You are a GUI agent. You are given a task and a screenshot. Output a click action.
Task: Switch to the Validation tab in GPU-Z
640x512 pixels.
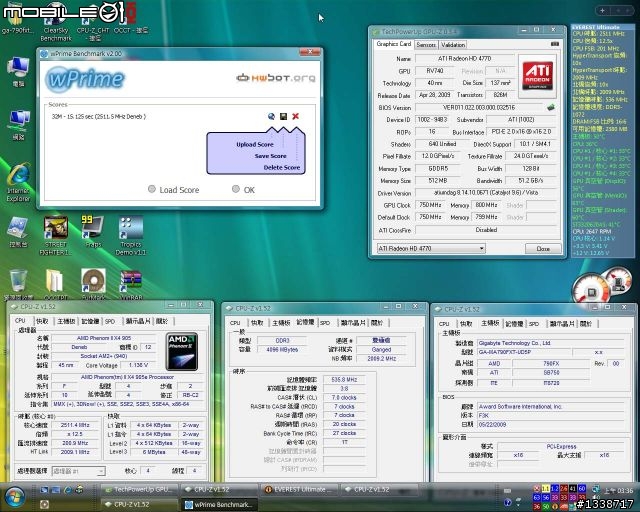pos(453,45)
